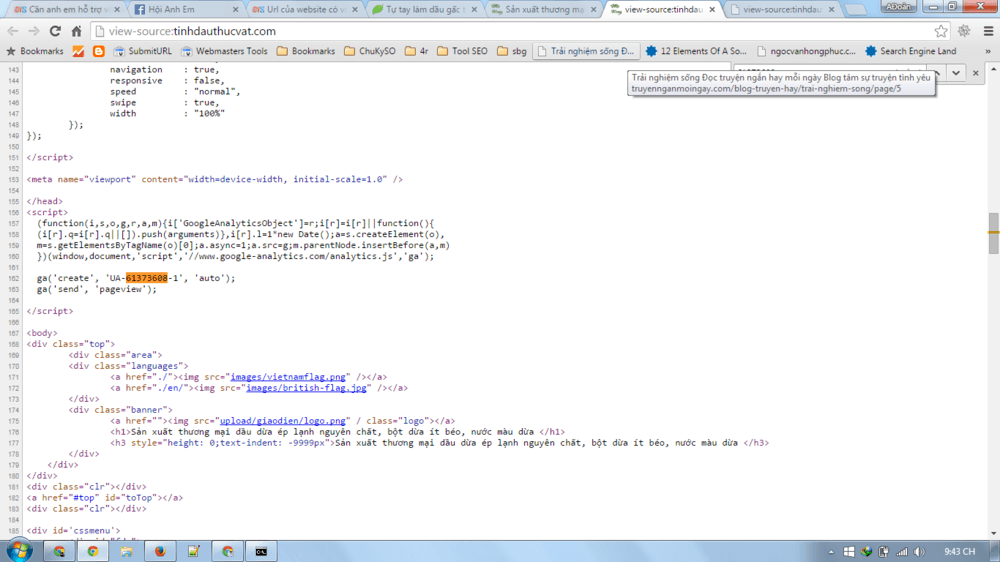Screen dimensions: 1000x562
Task: Open the notepad editor taskbar icon
Action: [194, 551]
